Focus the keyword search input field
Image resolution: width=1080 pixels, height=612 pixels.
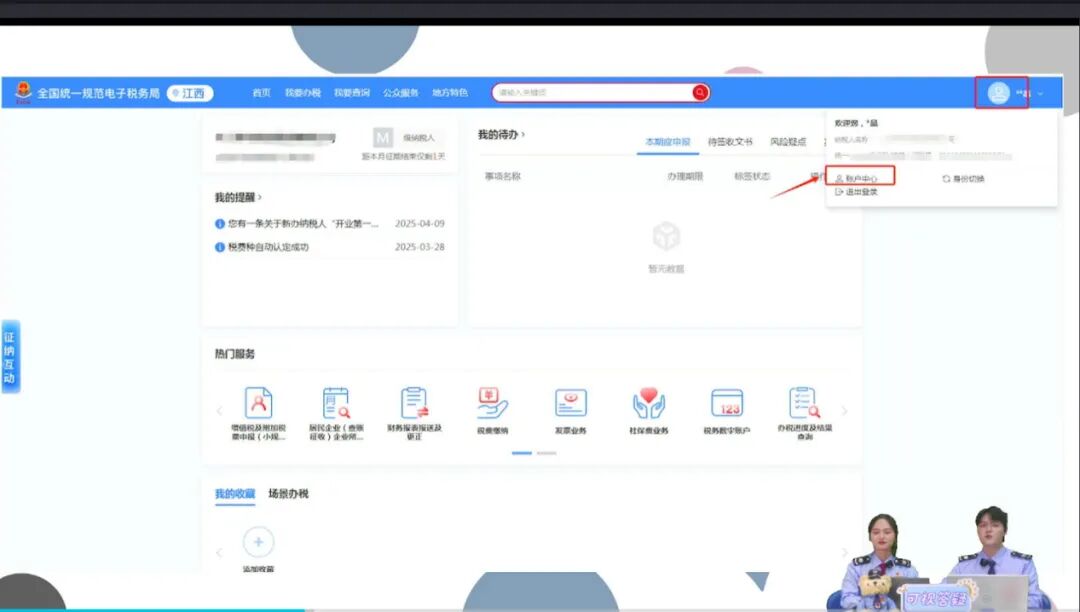[592, 92]
